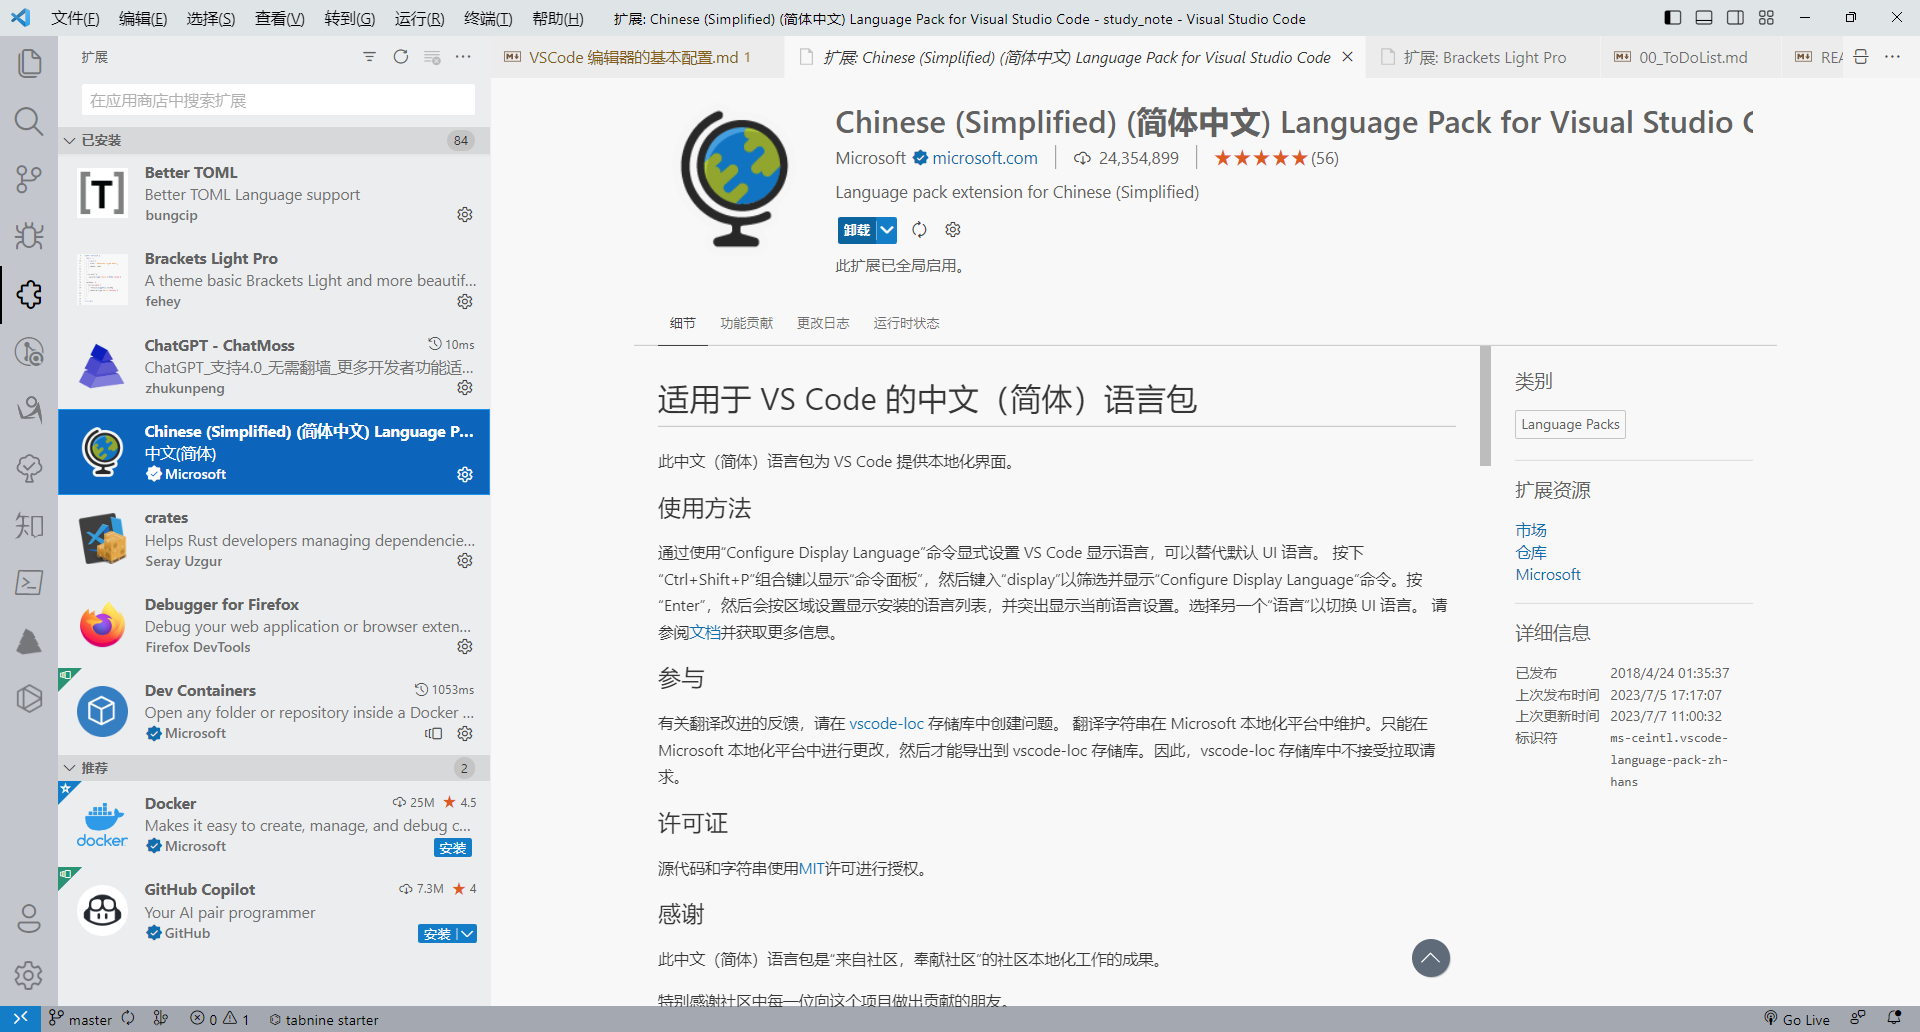Open the Manage gear in the activity bar
The width and height of the screenshot is (1920, 1032).
[29, 975]
